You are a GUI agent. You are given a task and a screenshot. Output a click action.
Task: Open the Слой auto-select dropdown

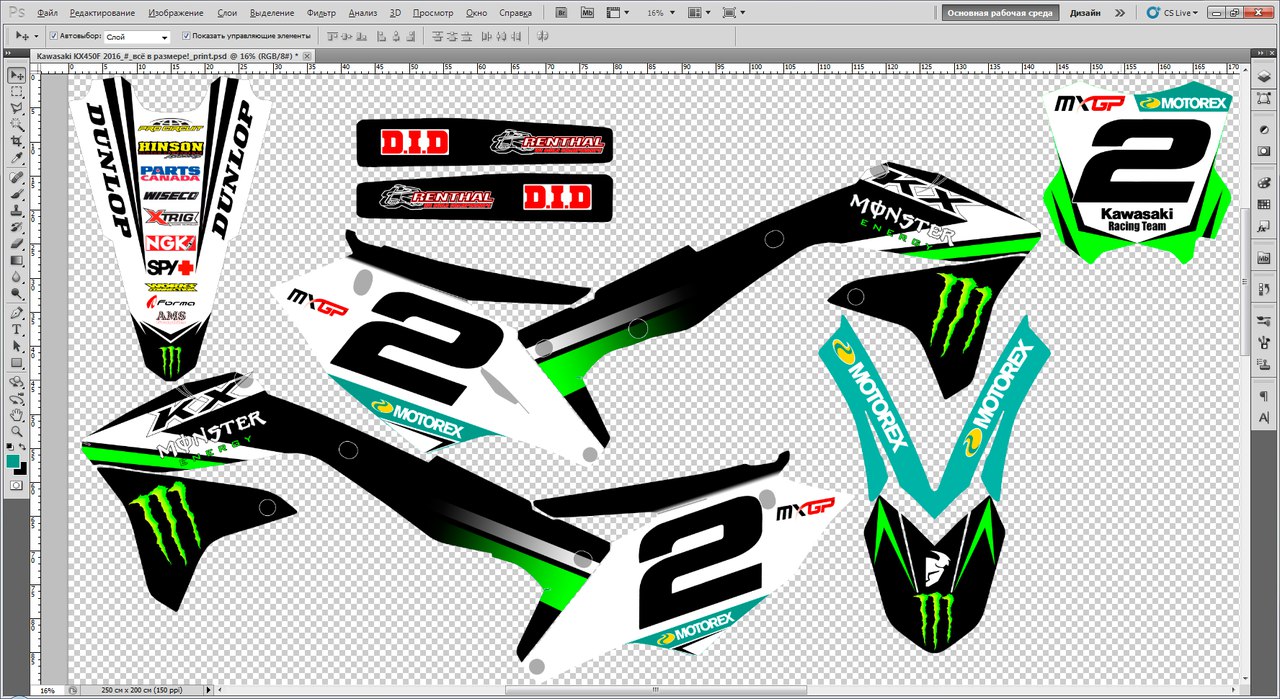[137, 37]
